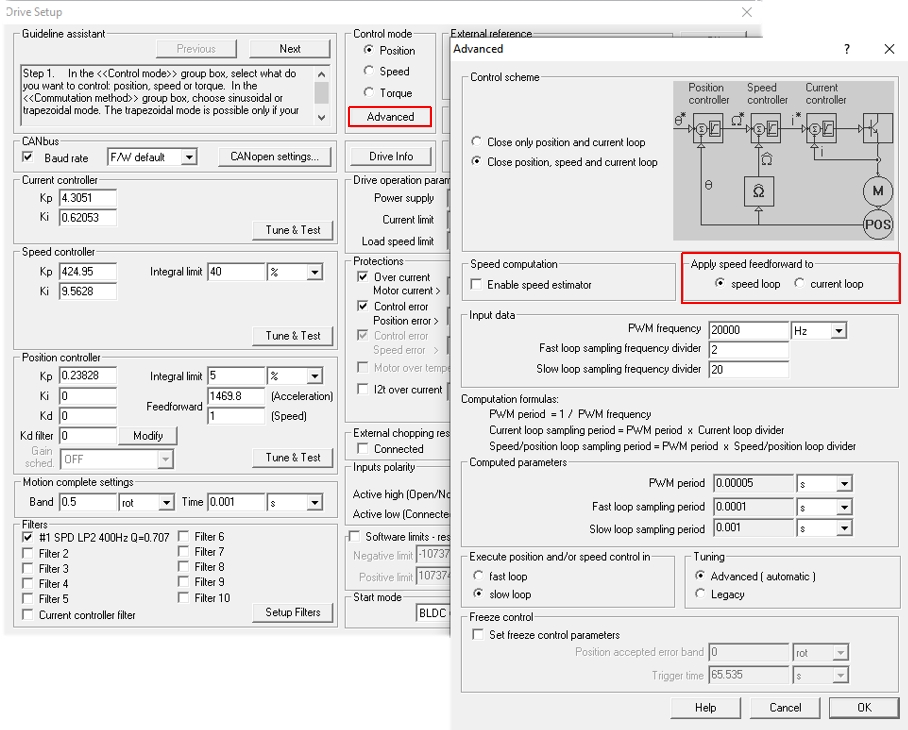Enable the Filter 2 checkbox
The width and height of the screenshot is (908, 730).
28,551
